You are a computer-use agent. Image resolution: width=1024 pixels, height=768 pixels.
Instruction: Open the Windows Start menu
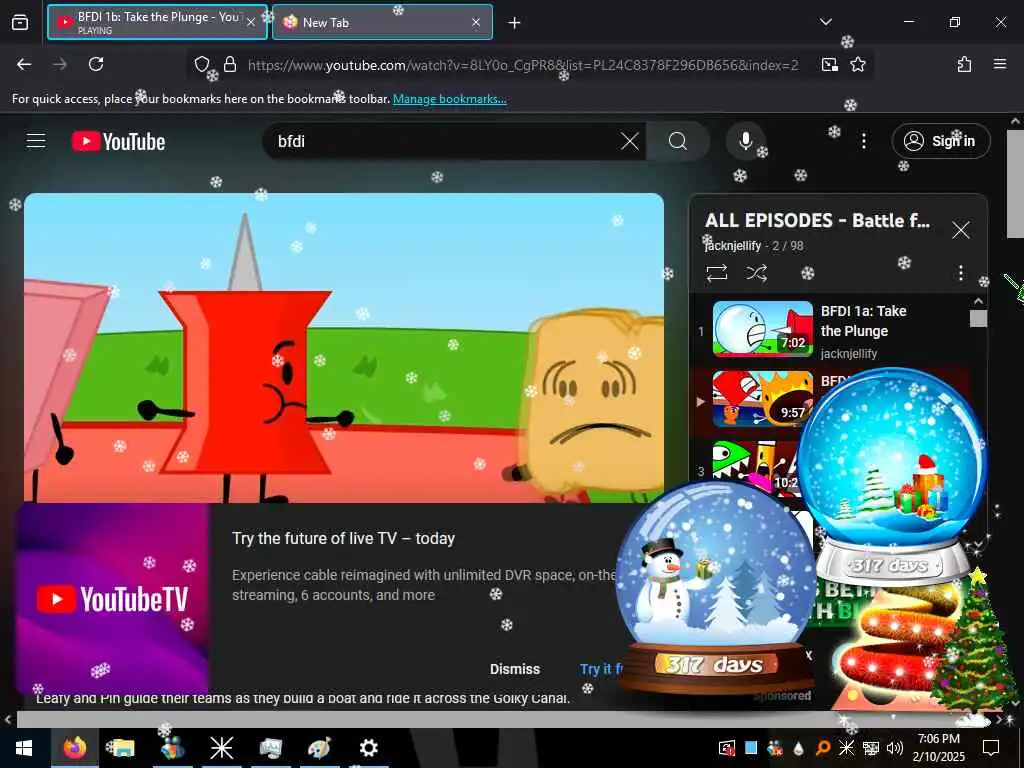click(24, 748)
